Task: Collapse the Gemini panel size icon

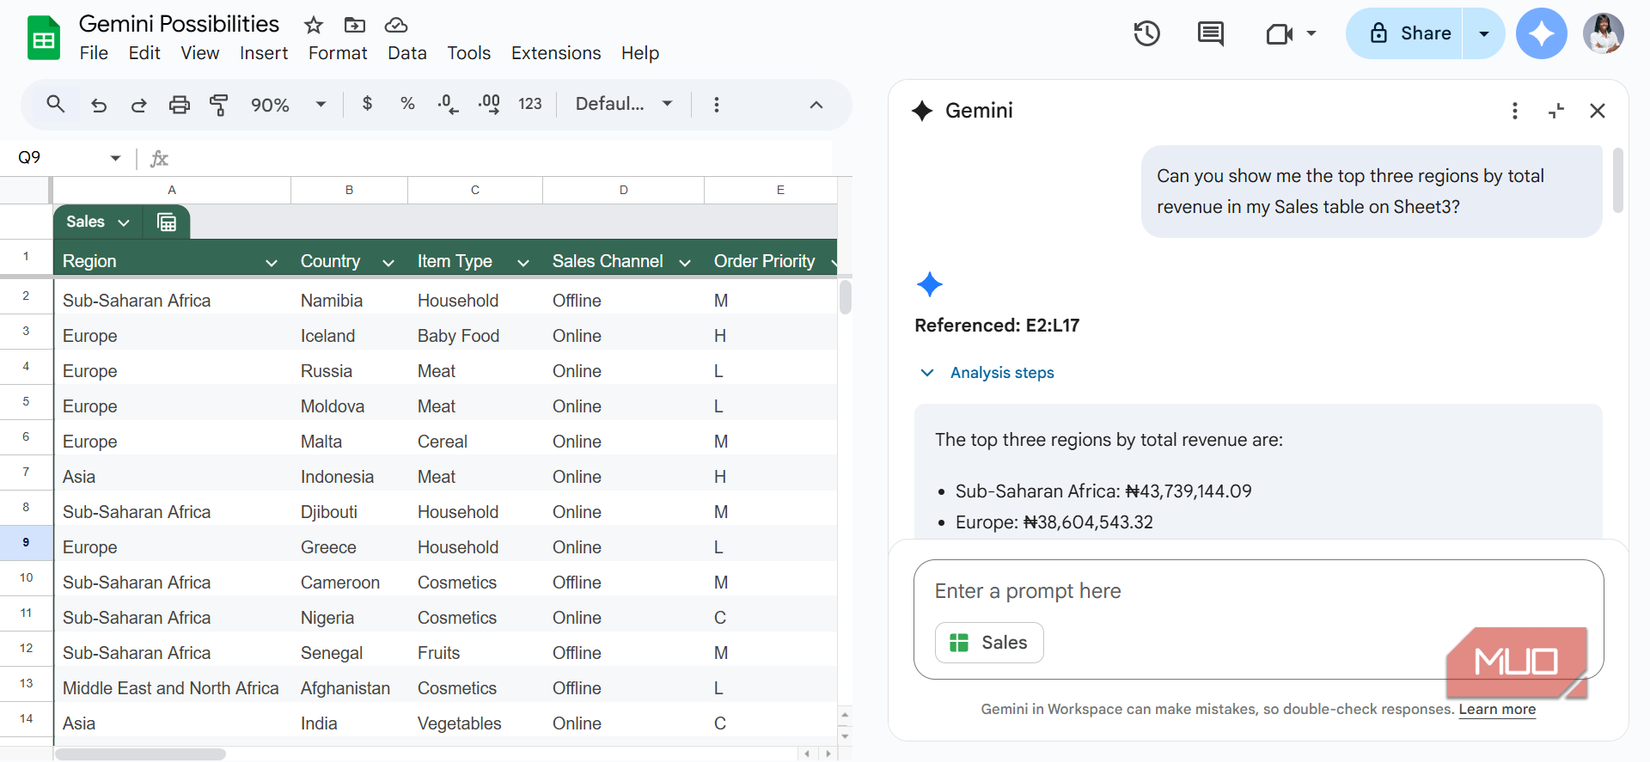Action: (x=1556, y=111)
